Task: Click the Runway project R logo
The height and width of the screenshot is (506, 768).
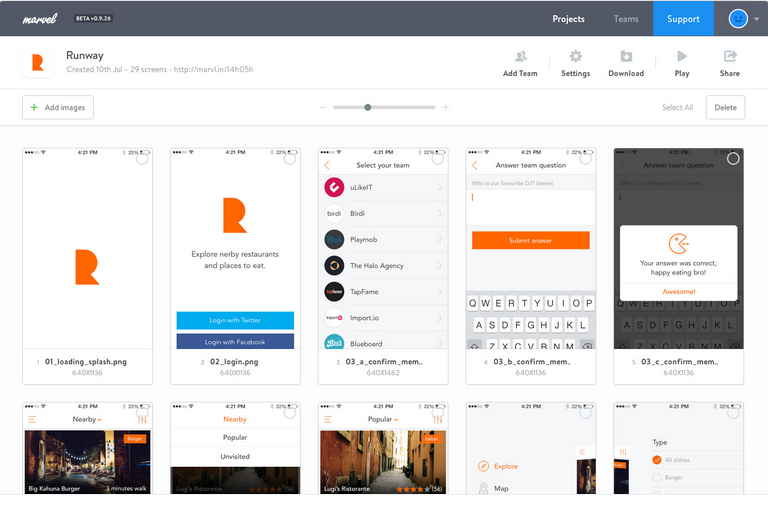Action: click(x=38, y=63)
